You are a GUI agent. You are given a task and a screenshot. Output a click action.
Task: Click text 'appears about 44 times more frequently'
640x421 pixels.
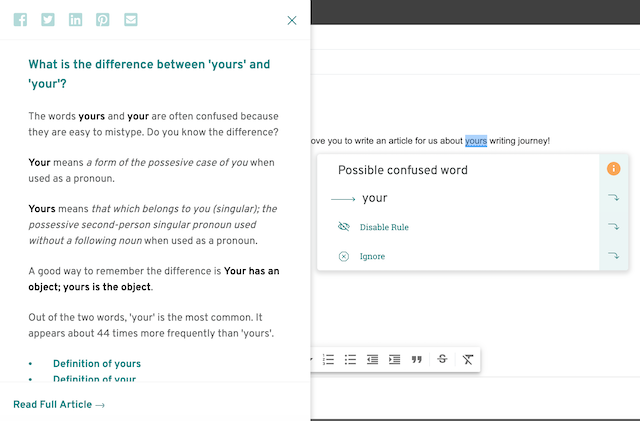(122, 333)
